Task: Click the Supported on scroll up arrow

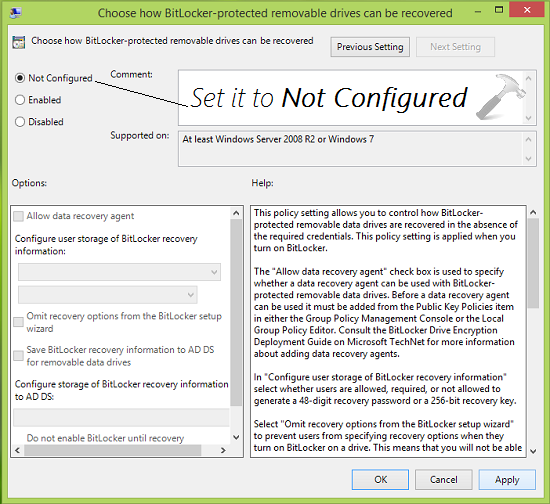Action: coord(529,139)
